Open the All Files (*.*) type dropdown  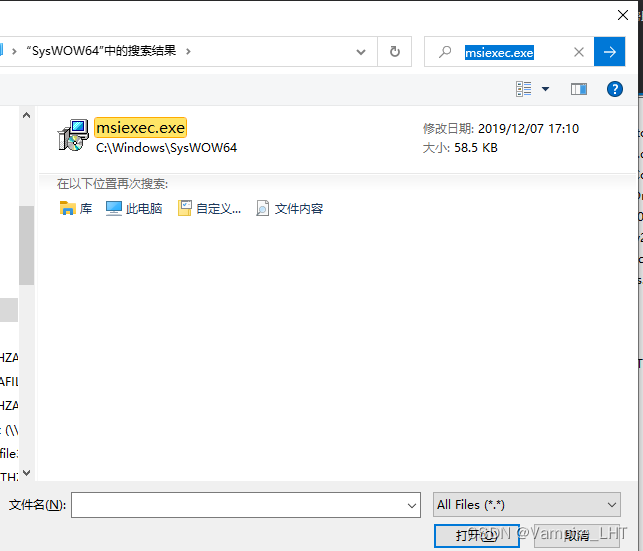click(x=527, y=505)
